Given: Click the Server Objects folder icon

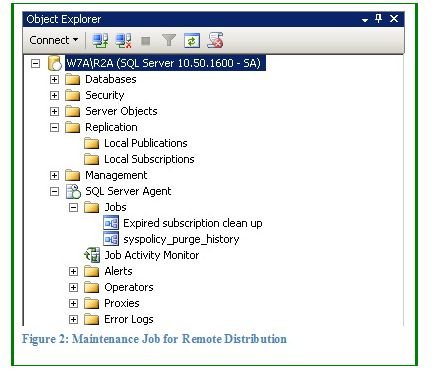Looking at the screenshot, I should coord(73,111).
